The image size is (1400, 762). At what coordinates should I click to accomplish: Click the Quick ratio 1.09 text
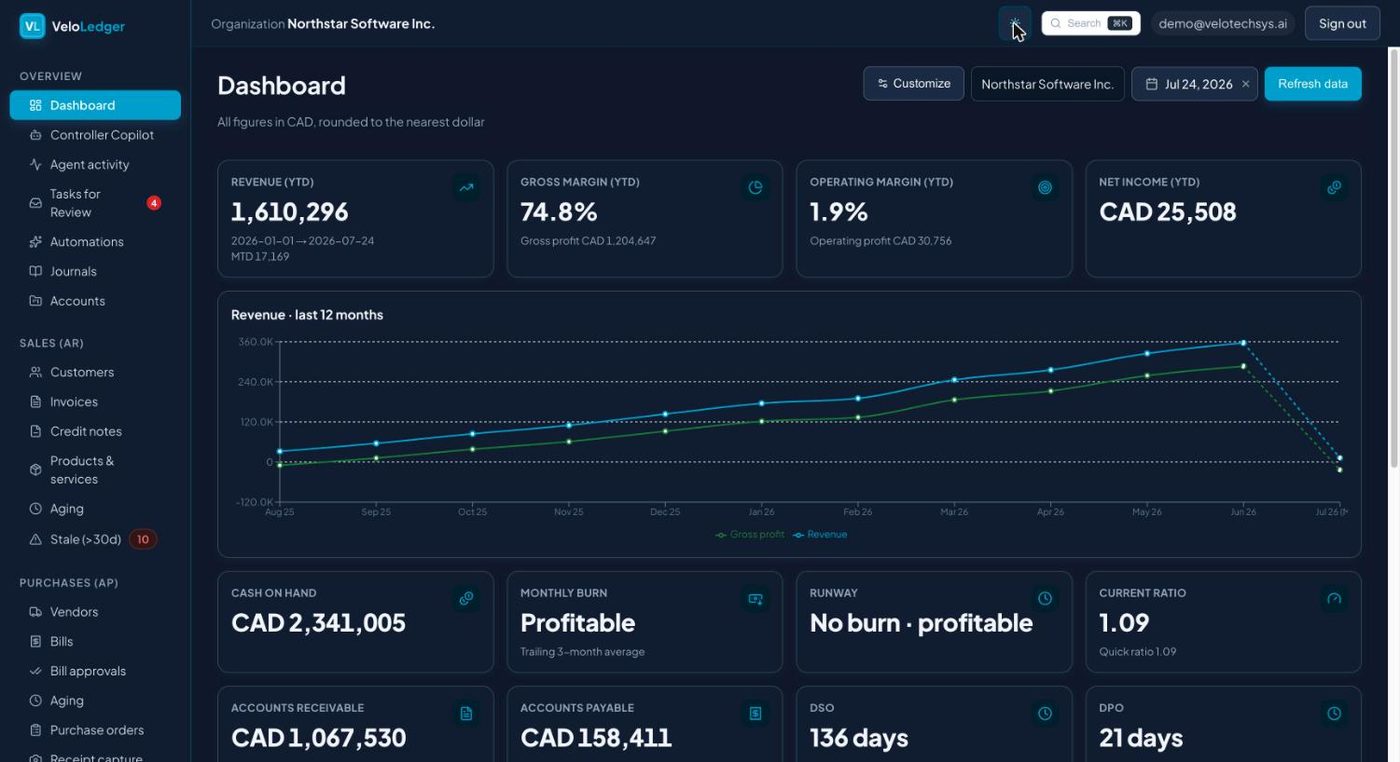(x=1137, y=652)
